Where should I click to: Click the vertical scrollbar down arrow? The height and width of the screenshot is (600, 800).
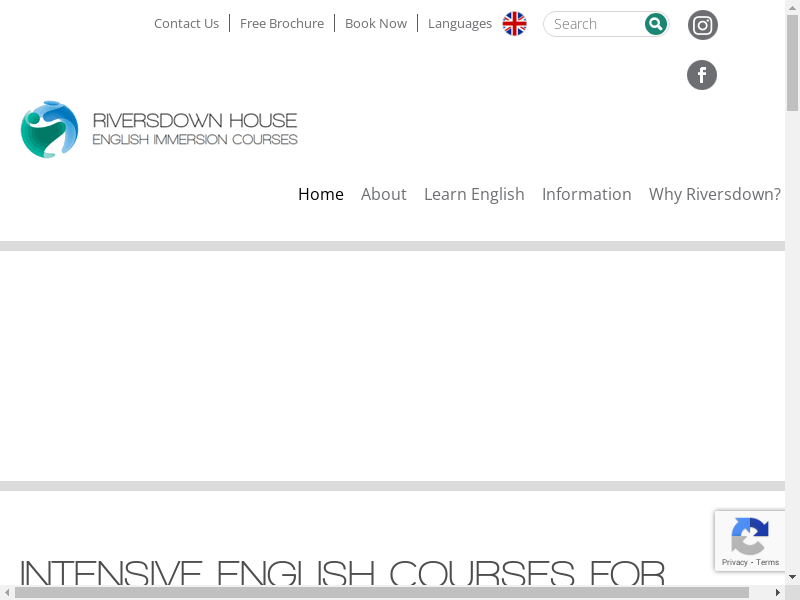click(x=792, y=577)
